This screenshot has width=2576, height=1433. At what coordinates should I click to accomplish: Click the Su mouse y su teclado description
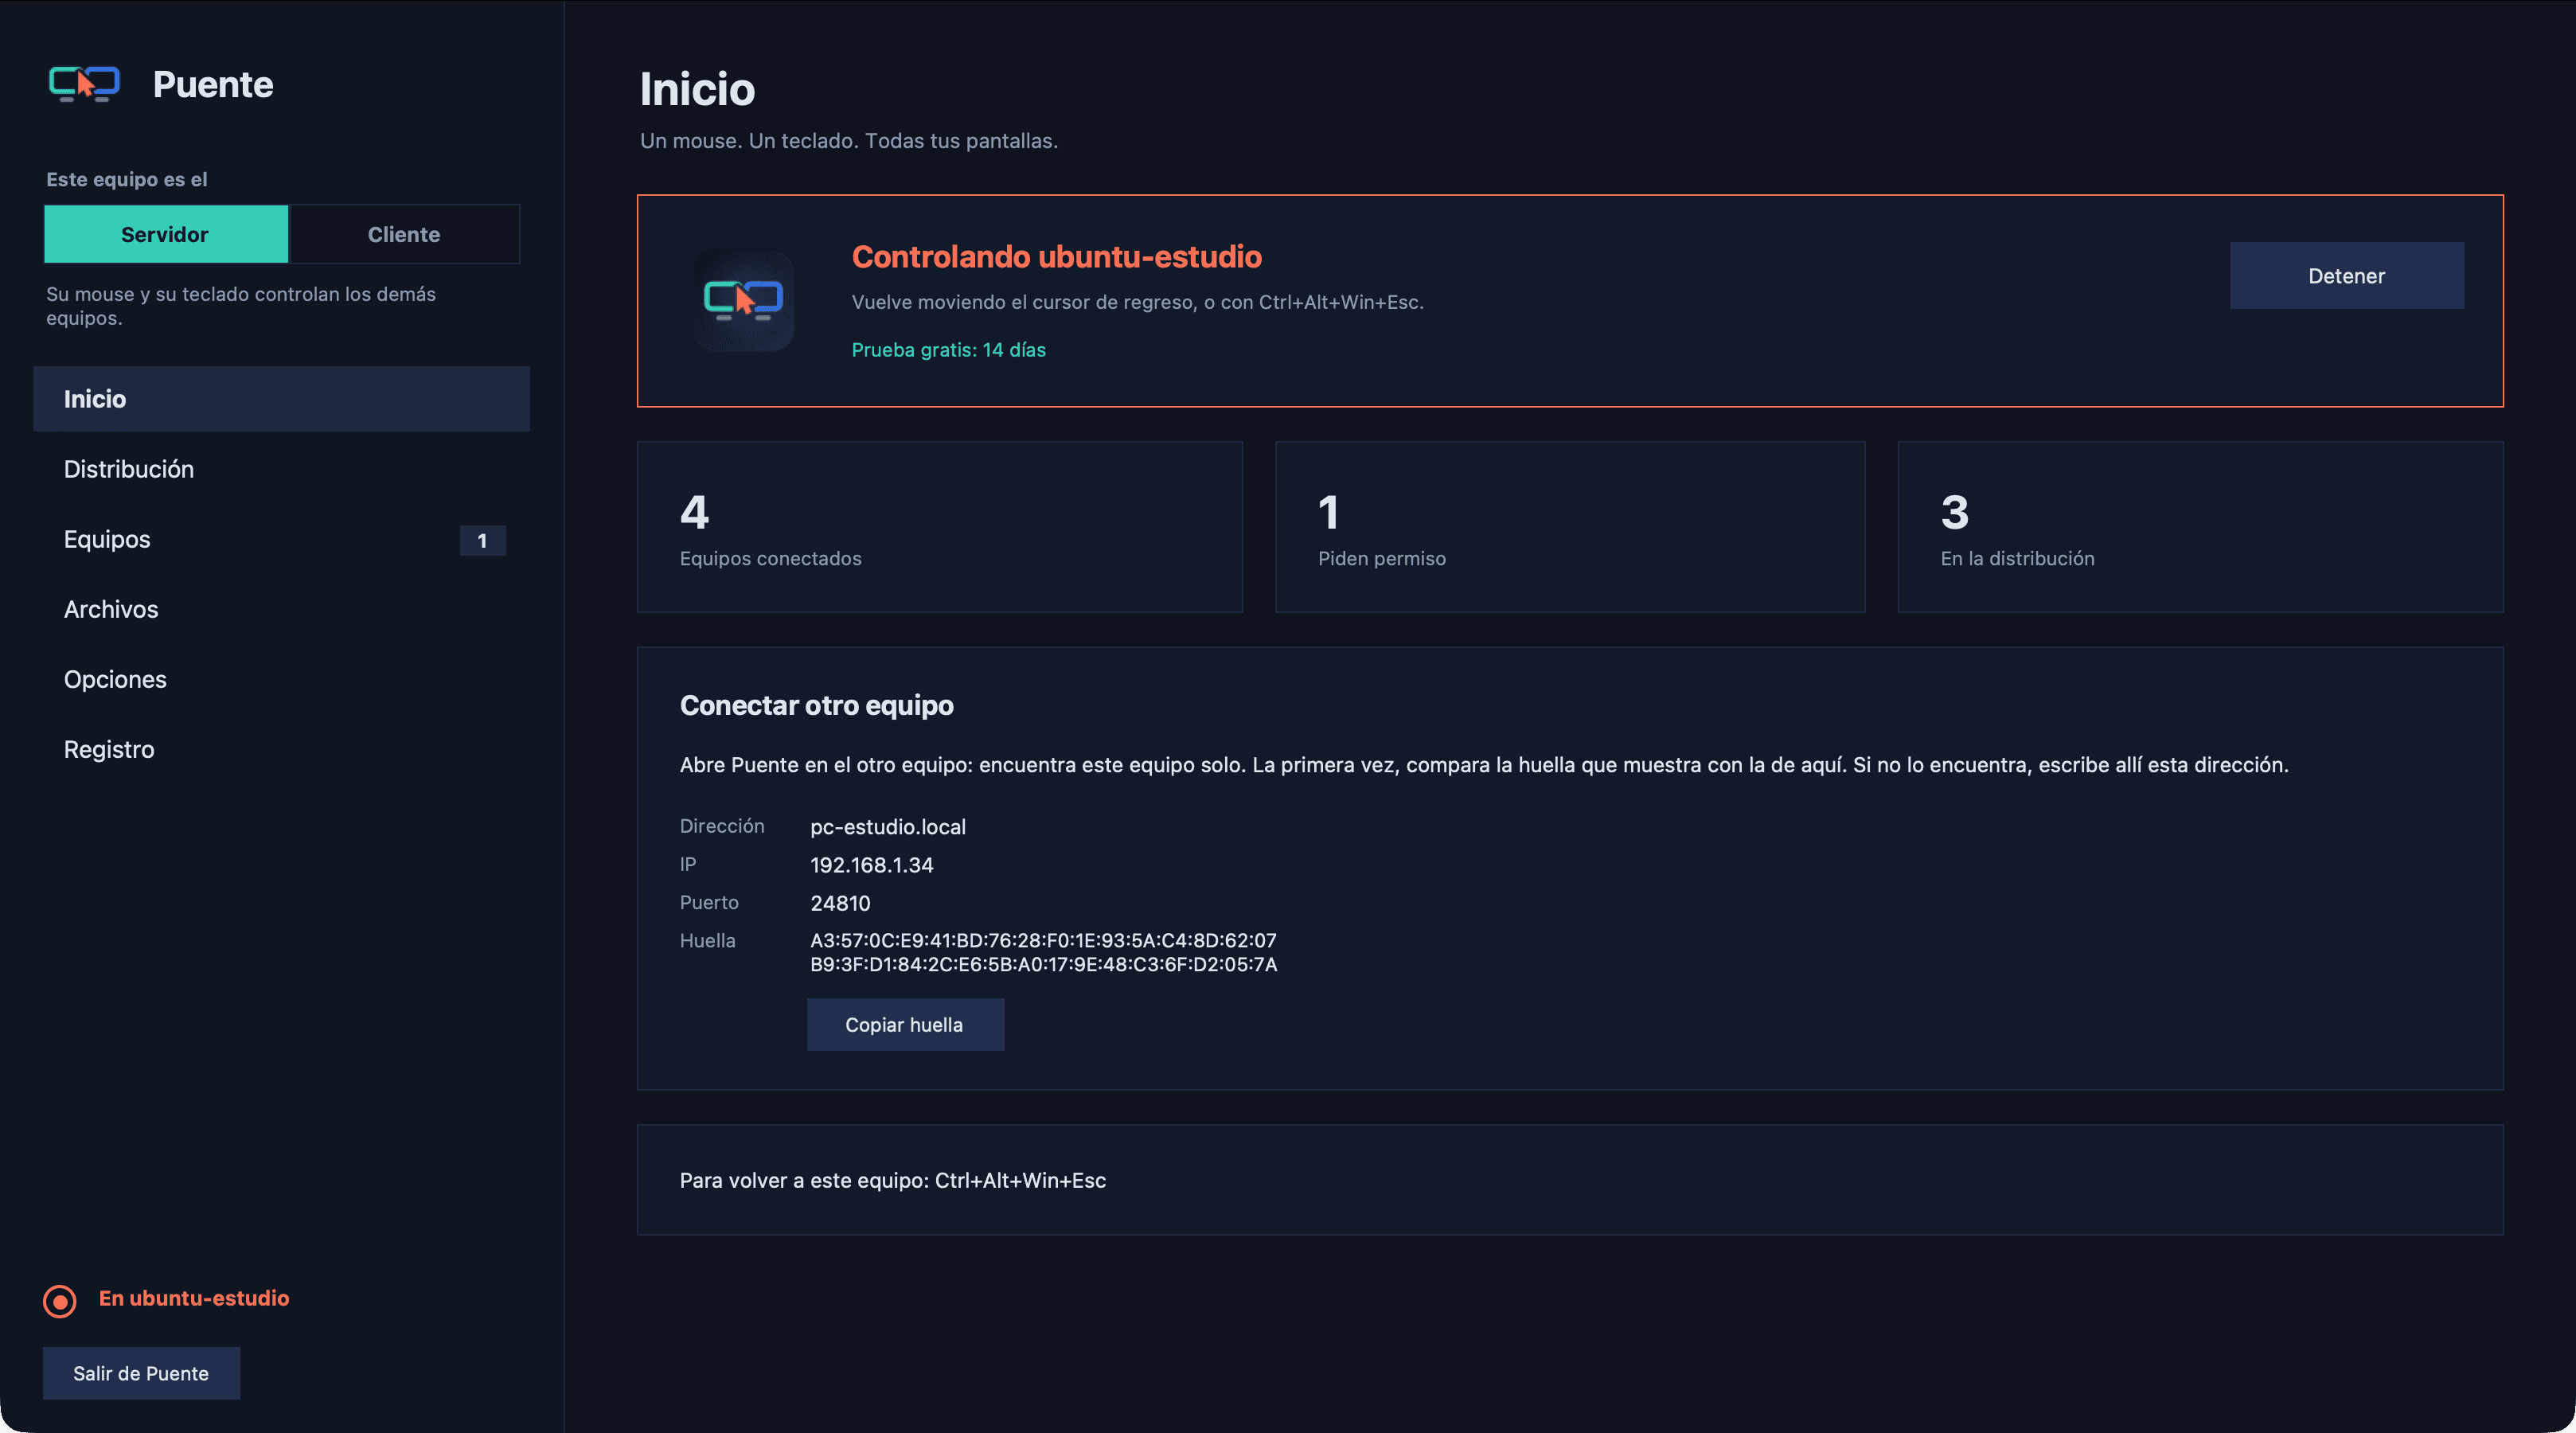pos(241,306)
